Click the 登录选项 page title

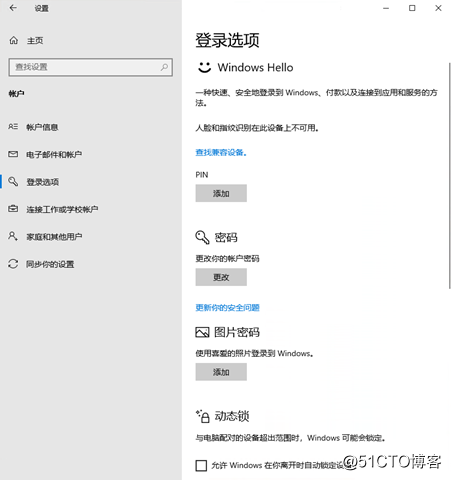(227, 40)
